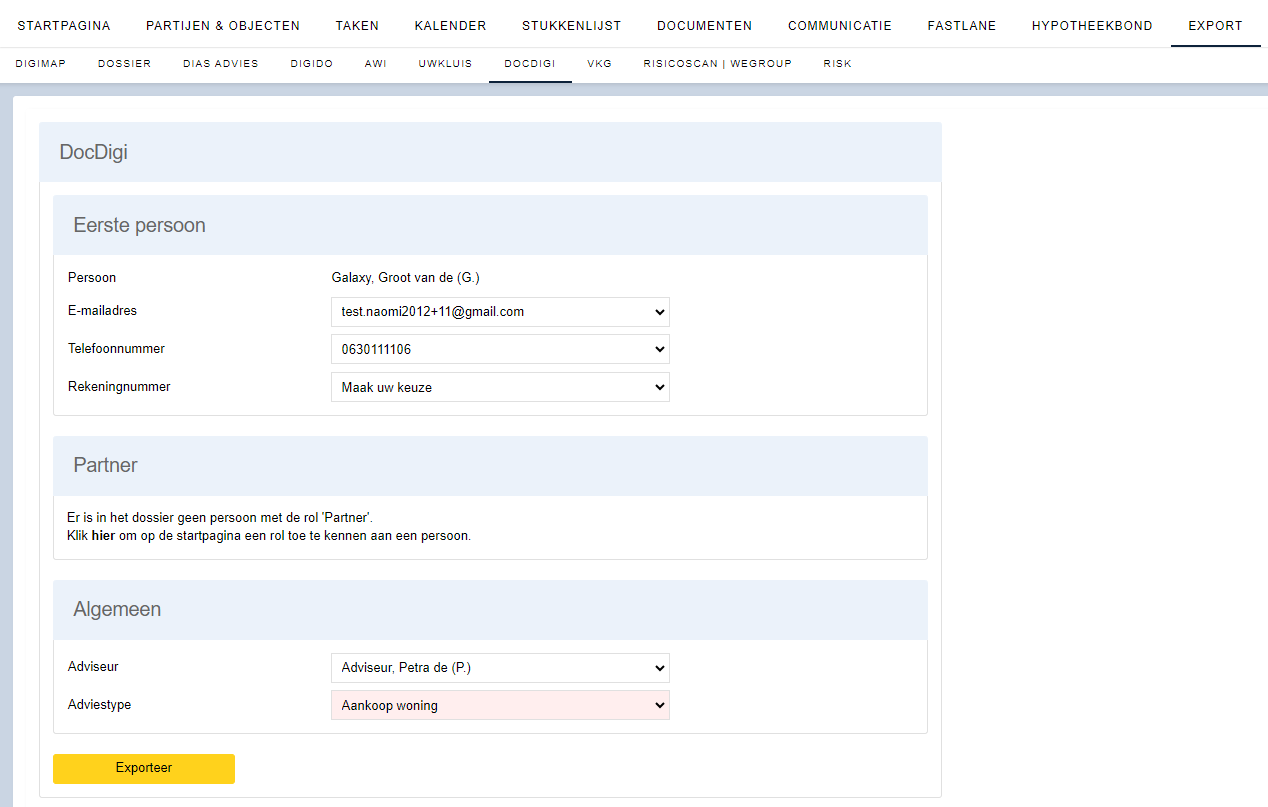Switch to Dias Advies sub-tab
The width and height of the screenshot is (1268, 807).
[x=221, y=63]
